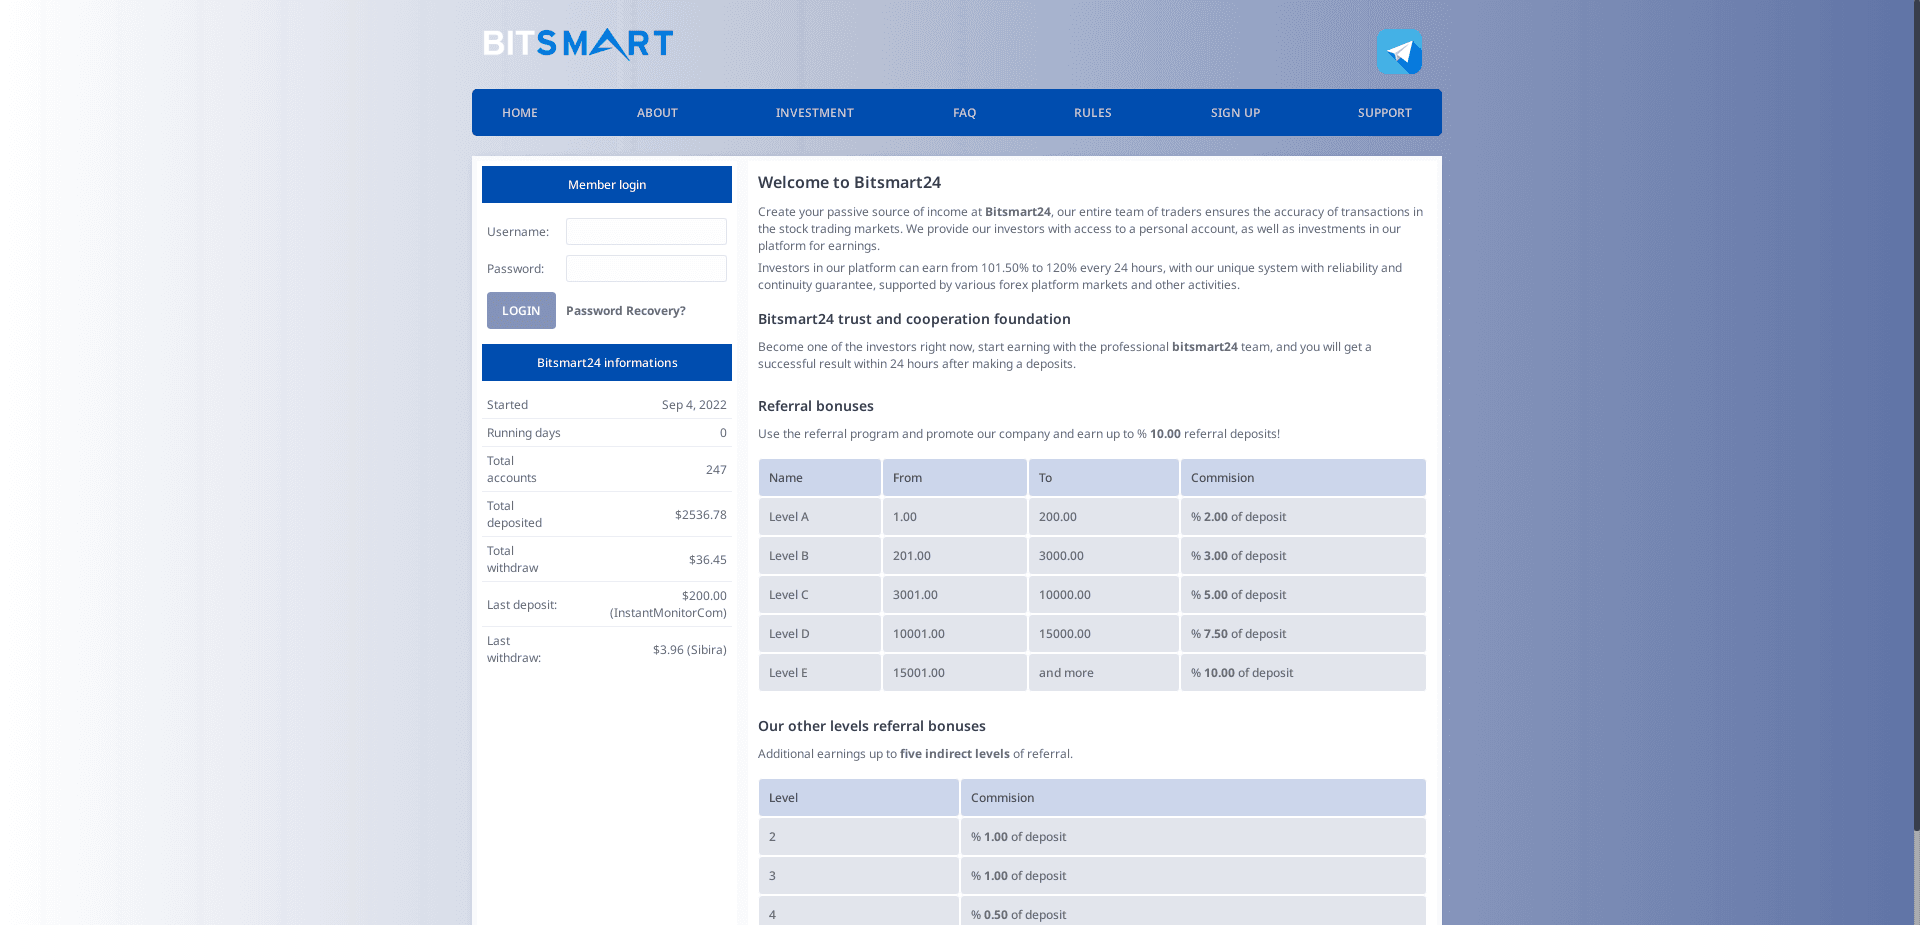The image size is (1920, 925).
Task: Click the Last deposit InstantMonitorCom entry
Action: pyautogui.click(x=667, y=604)
